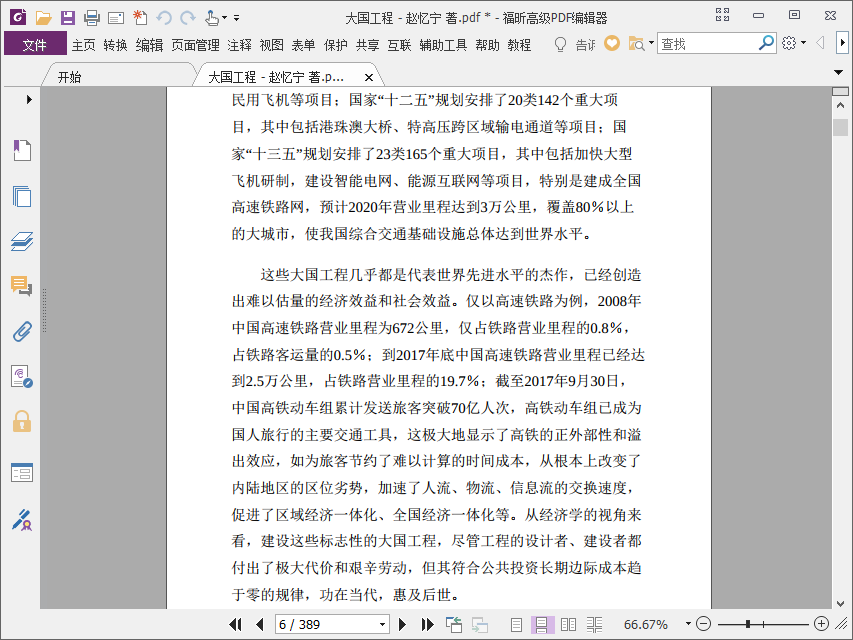The width and height of the screenshot is (853, 640).
Task: Switch to the 帮助 ribbon tab
Action: click(x=487, y=45)
